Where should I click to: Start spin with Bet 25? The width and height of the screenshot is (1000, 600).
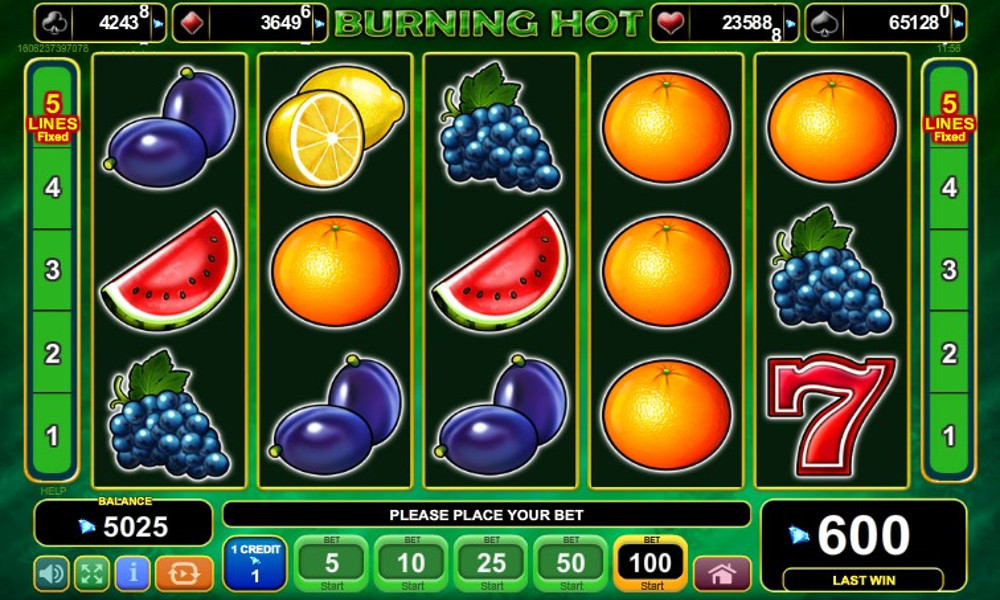(x=491, y=564)
